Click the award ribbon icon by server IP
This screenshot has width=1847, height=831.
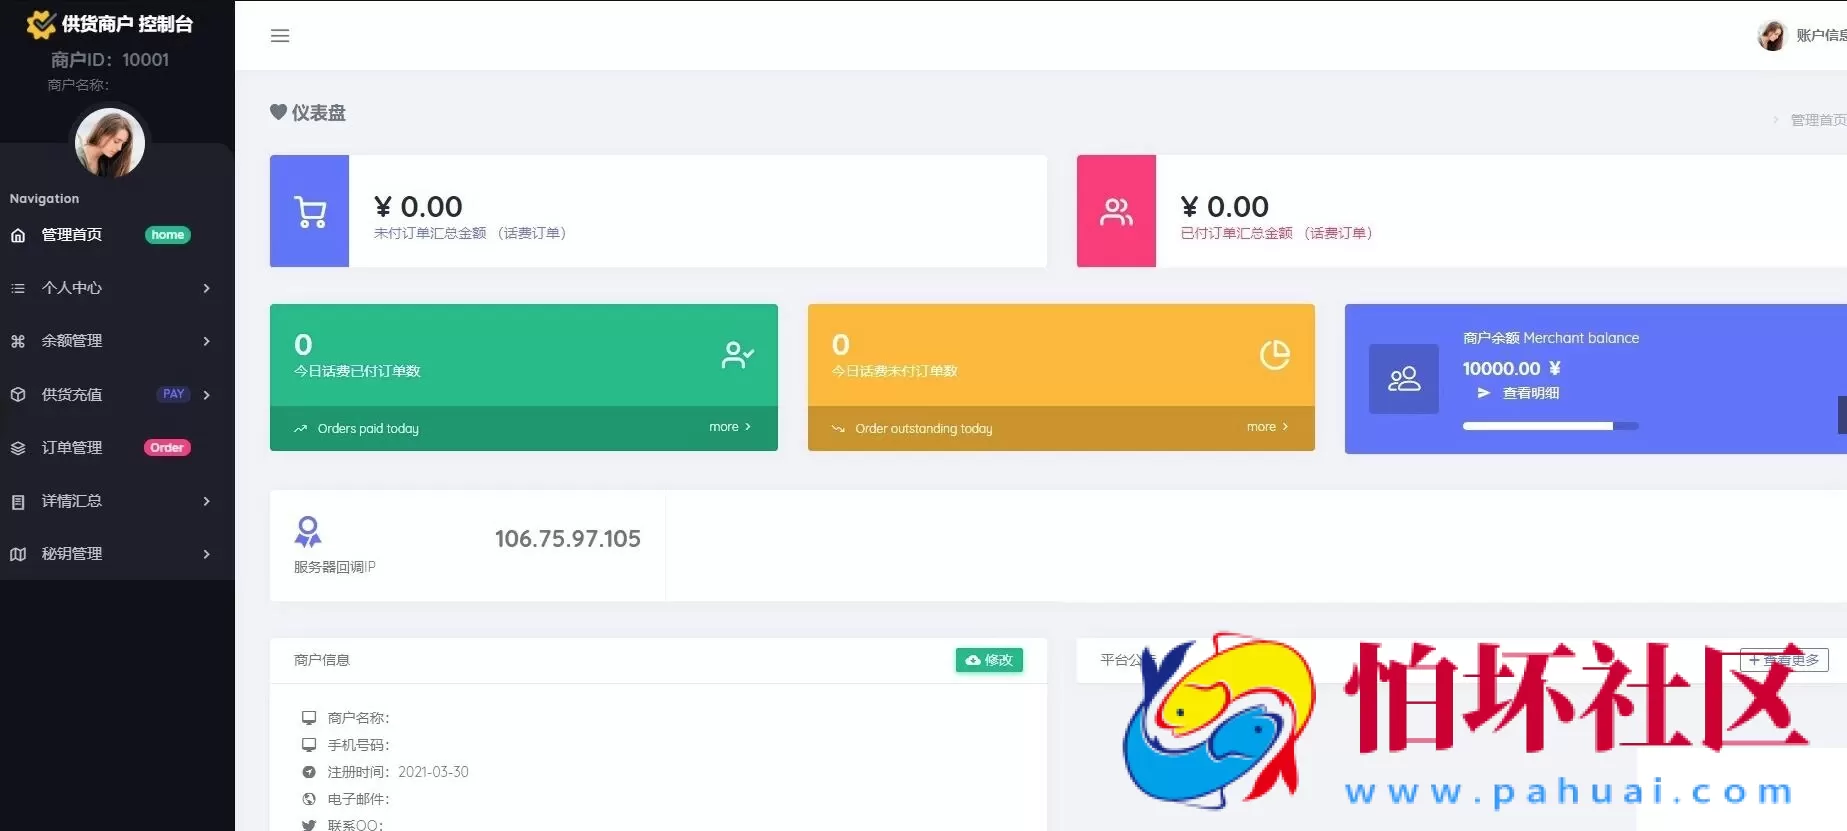click(x=308, y=531)
